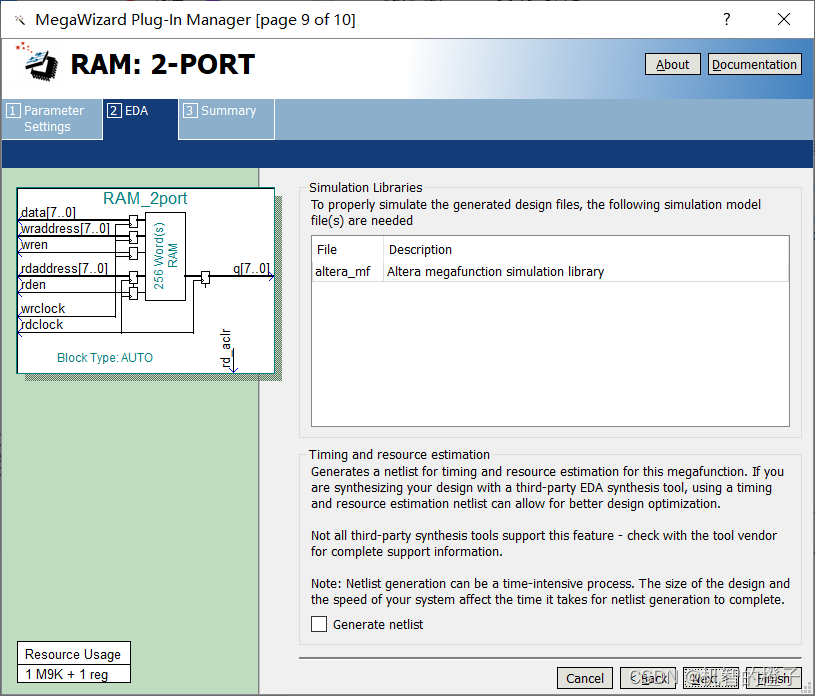Click the page number 1 box on Parameter Settings
815x696 pixels.
(x=14, y=111)
